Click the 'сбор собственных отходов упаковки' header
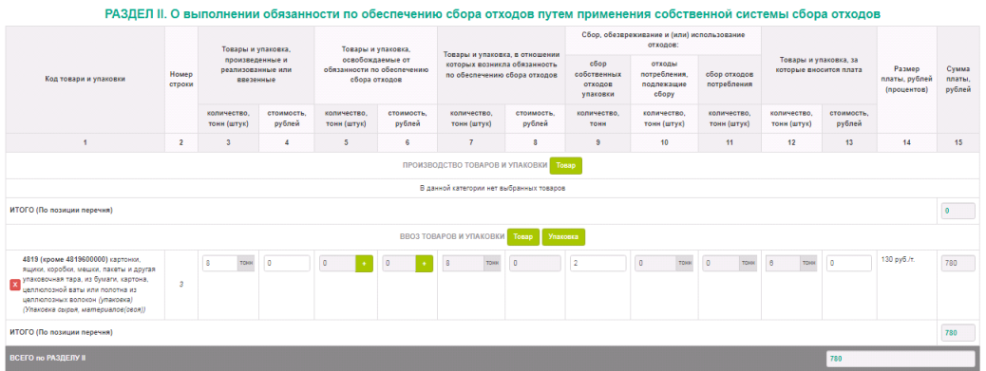 [598, 79]
